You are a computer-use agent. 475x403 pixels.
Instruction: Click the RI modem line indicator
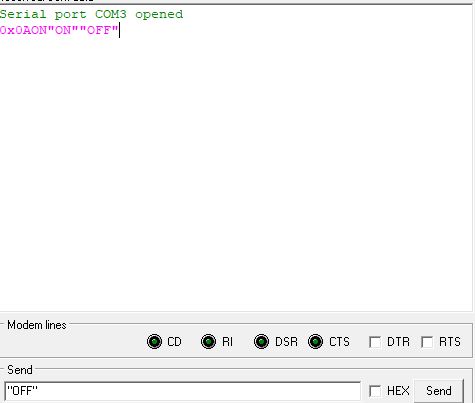(208, 342)
